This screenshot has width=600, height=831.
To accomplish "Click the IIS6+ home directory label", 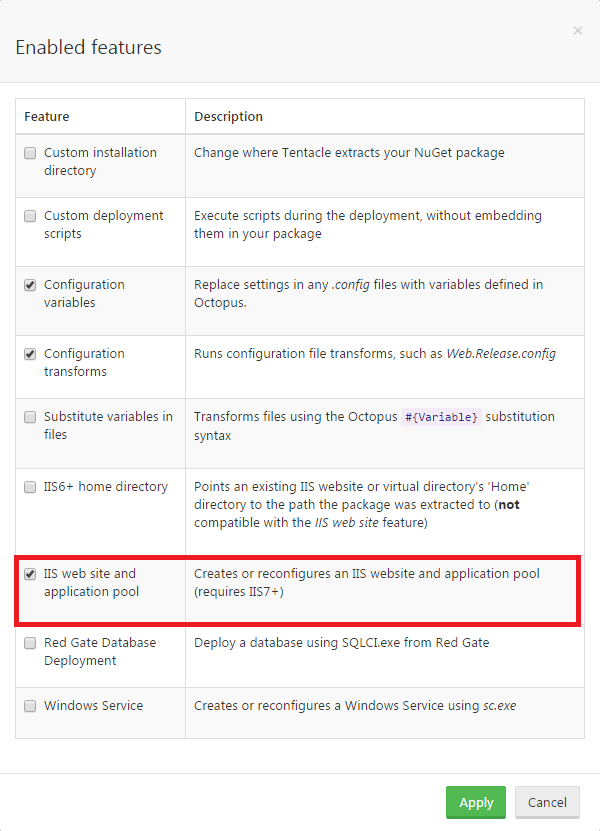I will coord(106,487).
